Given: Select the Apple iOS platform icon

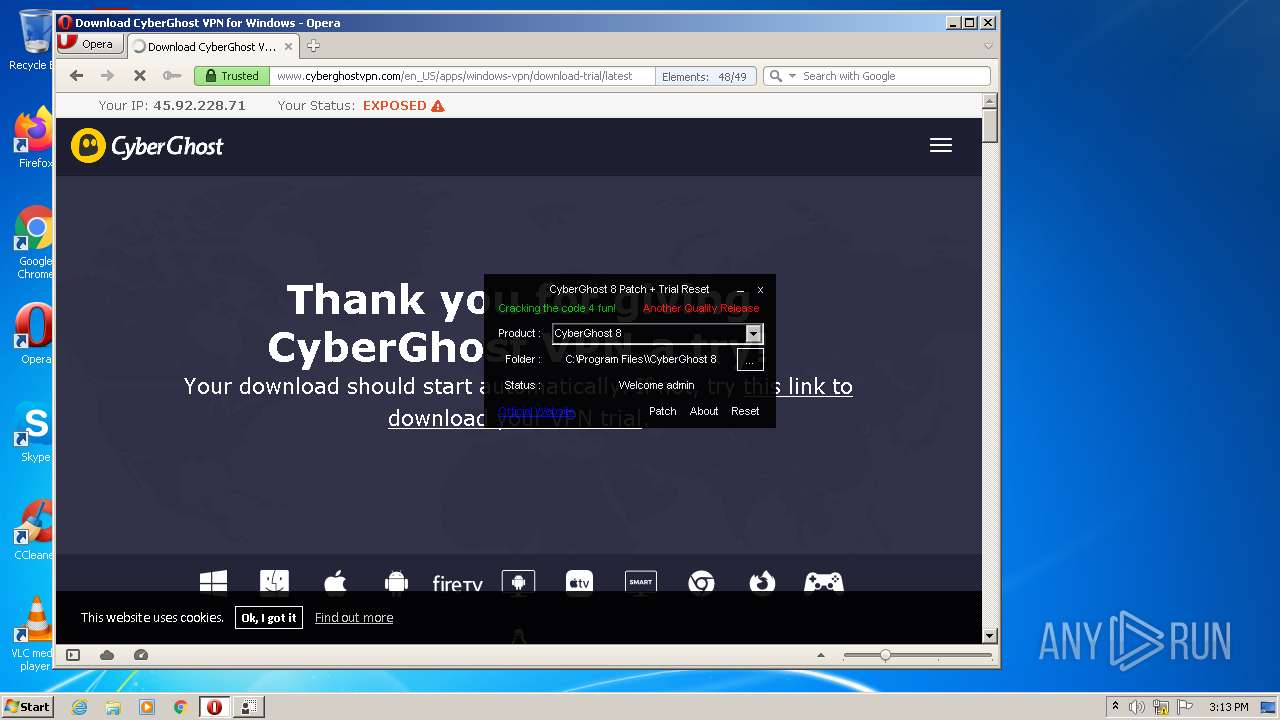Looking at the screenshot, I should pyautogui.click(x=335, y=582).
